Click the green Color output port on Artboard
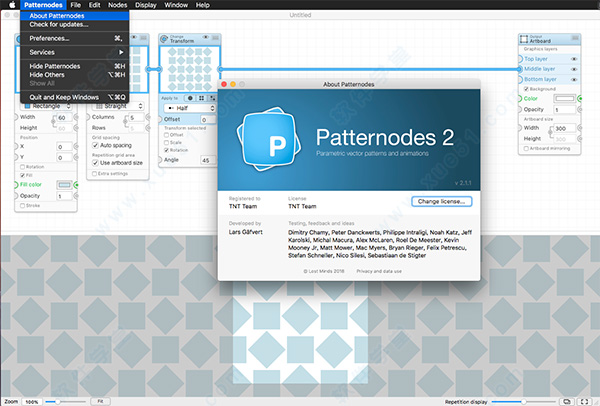This screenshot has width=600, height=406. coord(580,99)
